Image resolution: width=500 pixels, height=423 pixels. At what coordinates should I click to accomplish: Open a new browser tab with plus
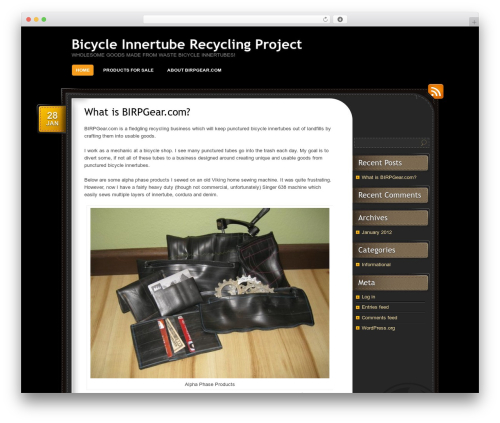point(474,22)
